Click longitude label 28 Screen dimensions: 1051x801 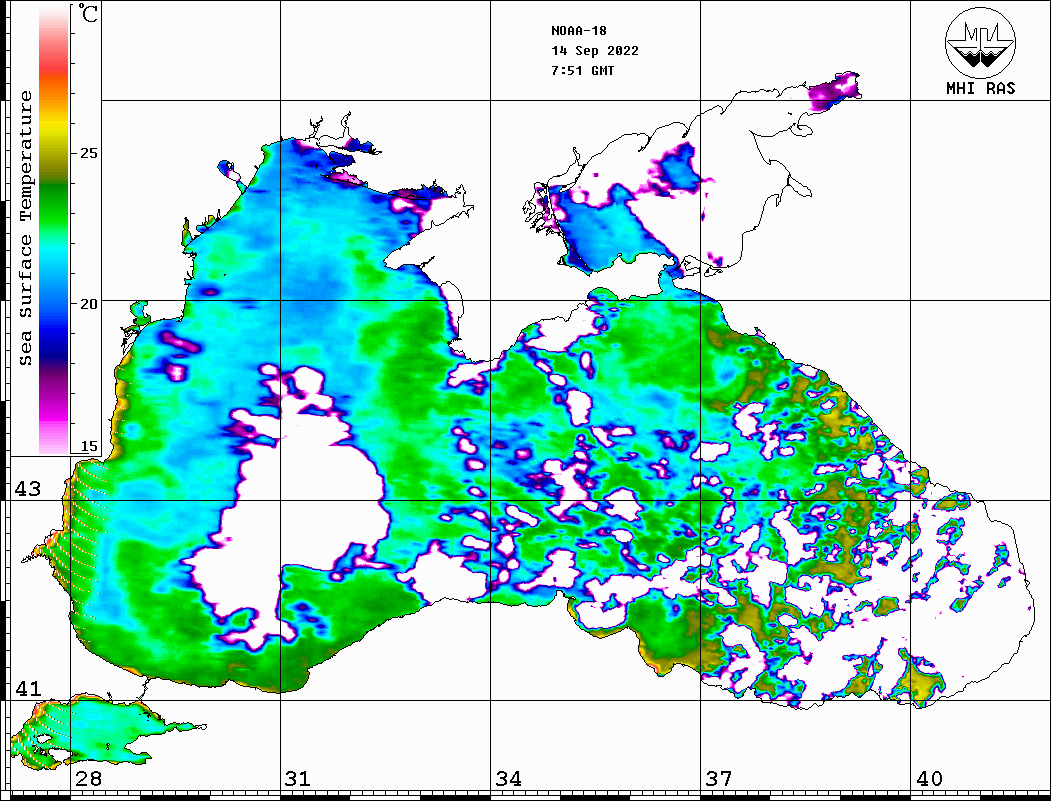click(88, 778)
